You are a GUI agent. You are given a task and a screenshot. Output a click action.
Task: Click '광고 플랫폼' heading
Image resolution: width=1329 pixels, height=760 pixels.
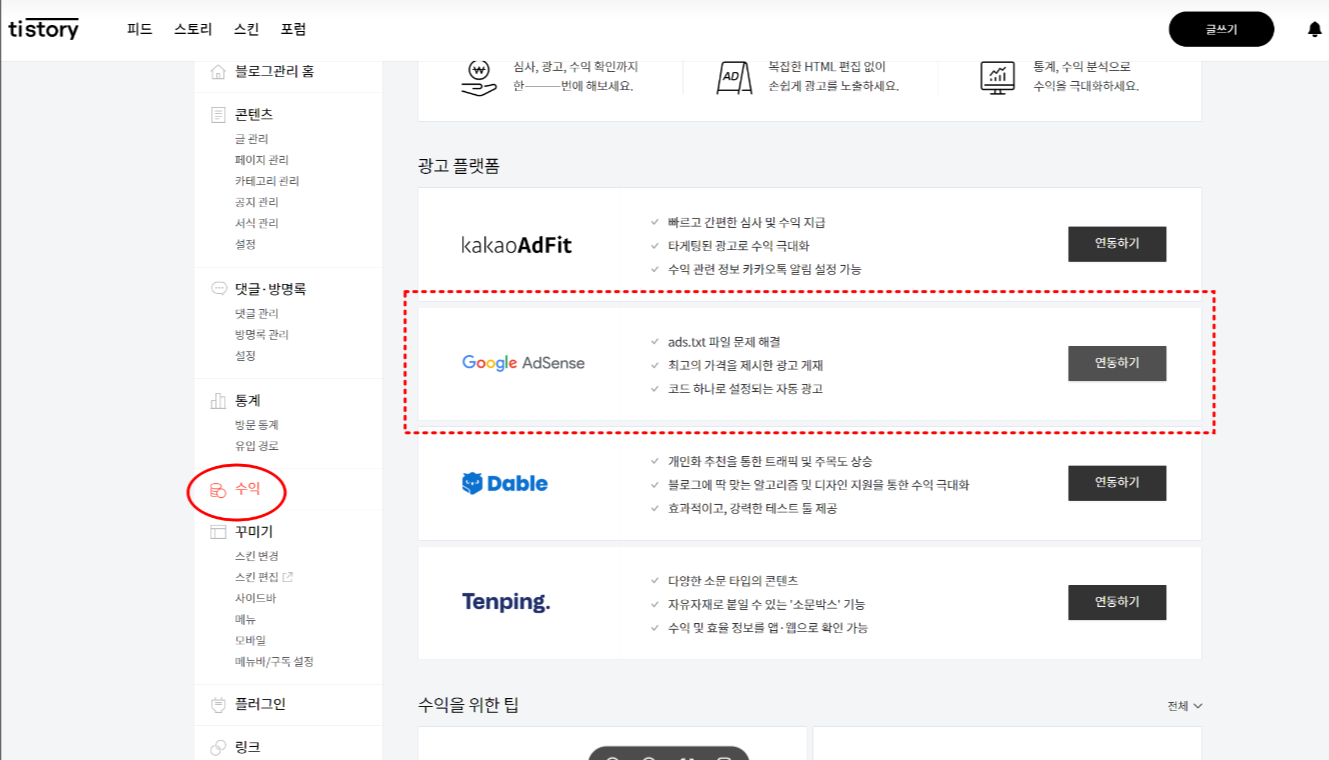(458, 166)
